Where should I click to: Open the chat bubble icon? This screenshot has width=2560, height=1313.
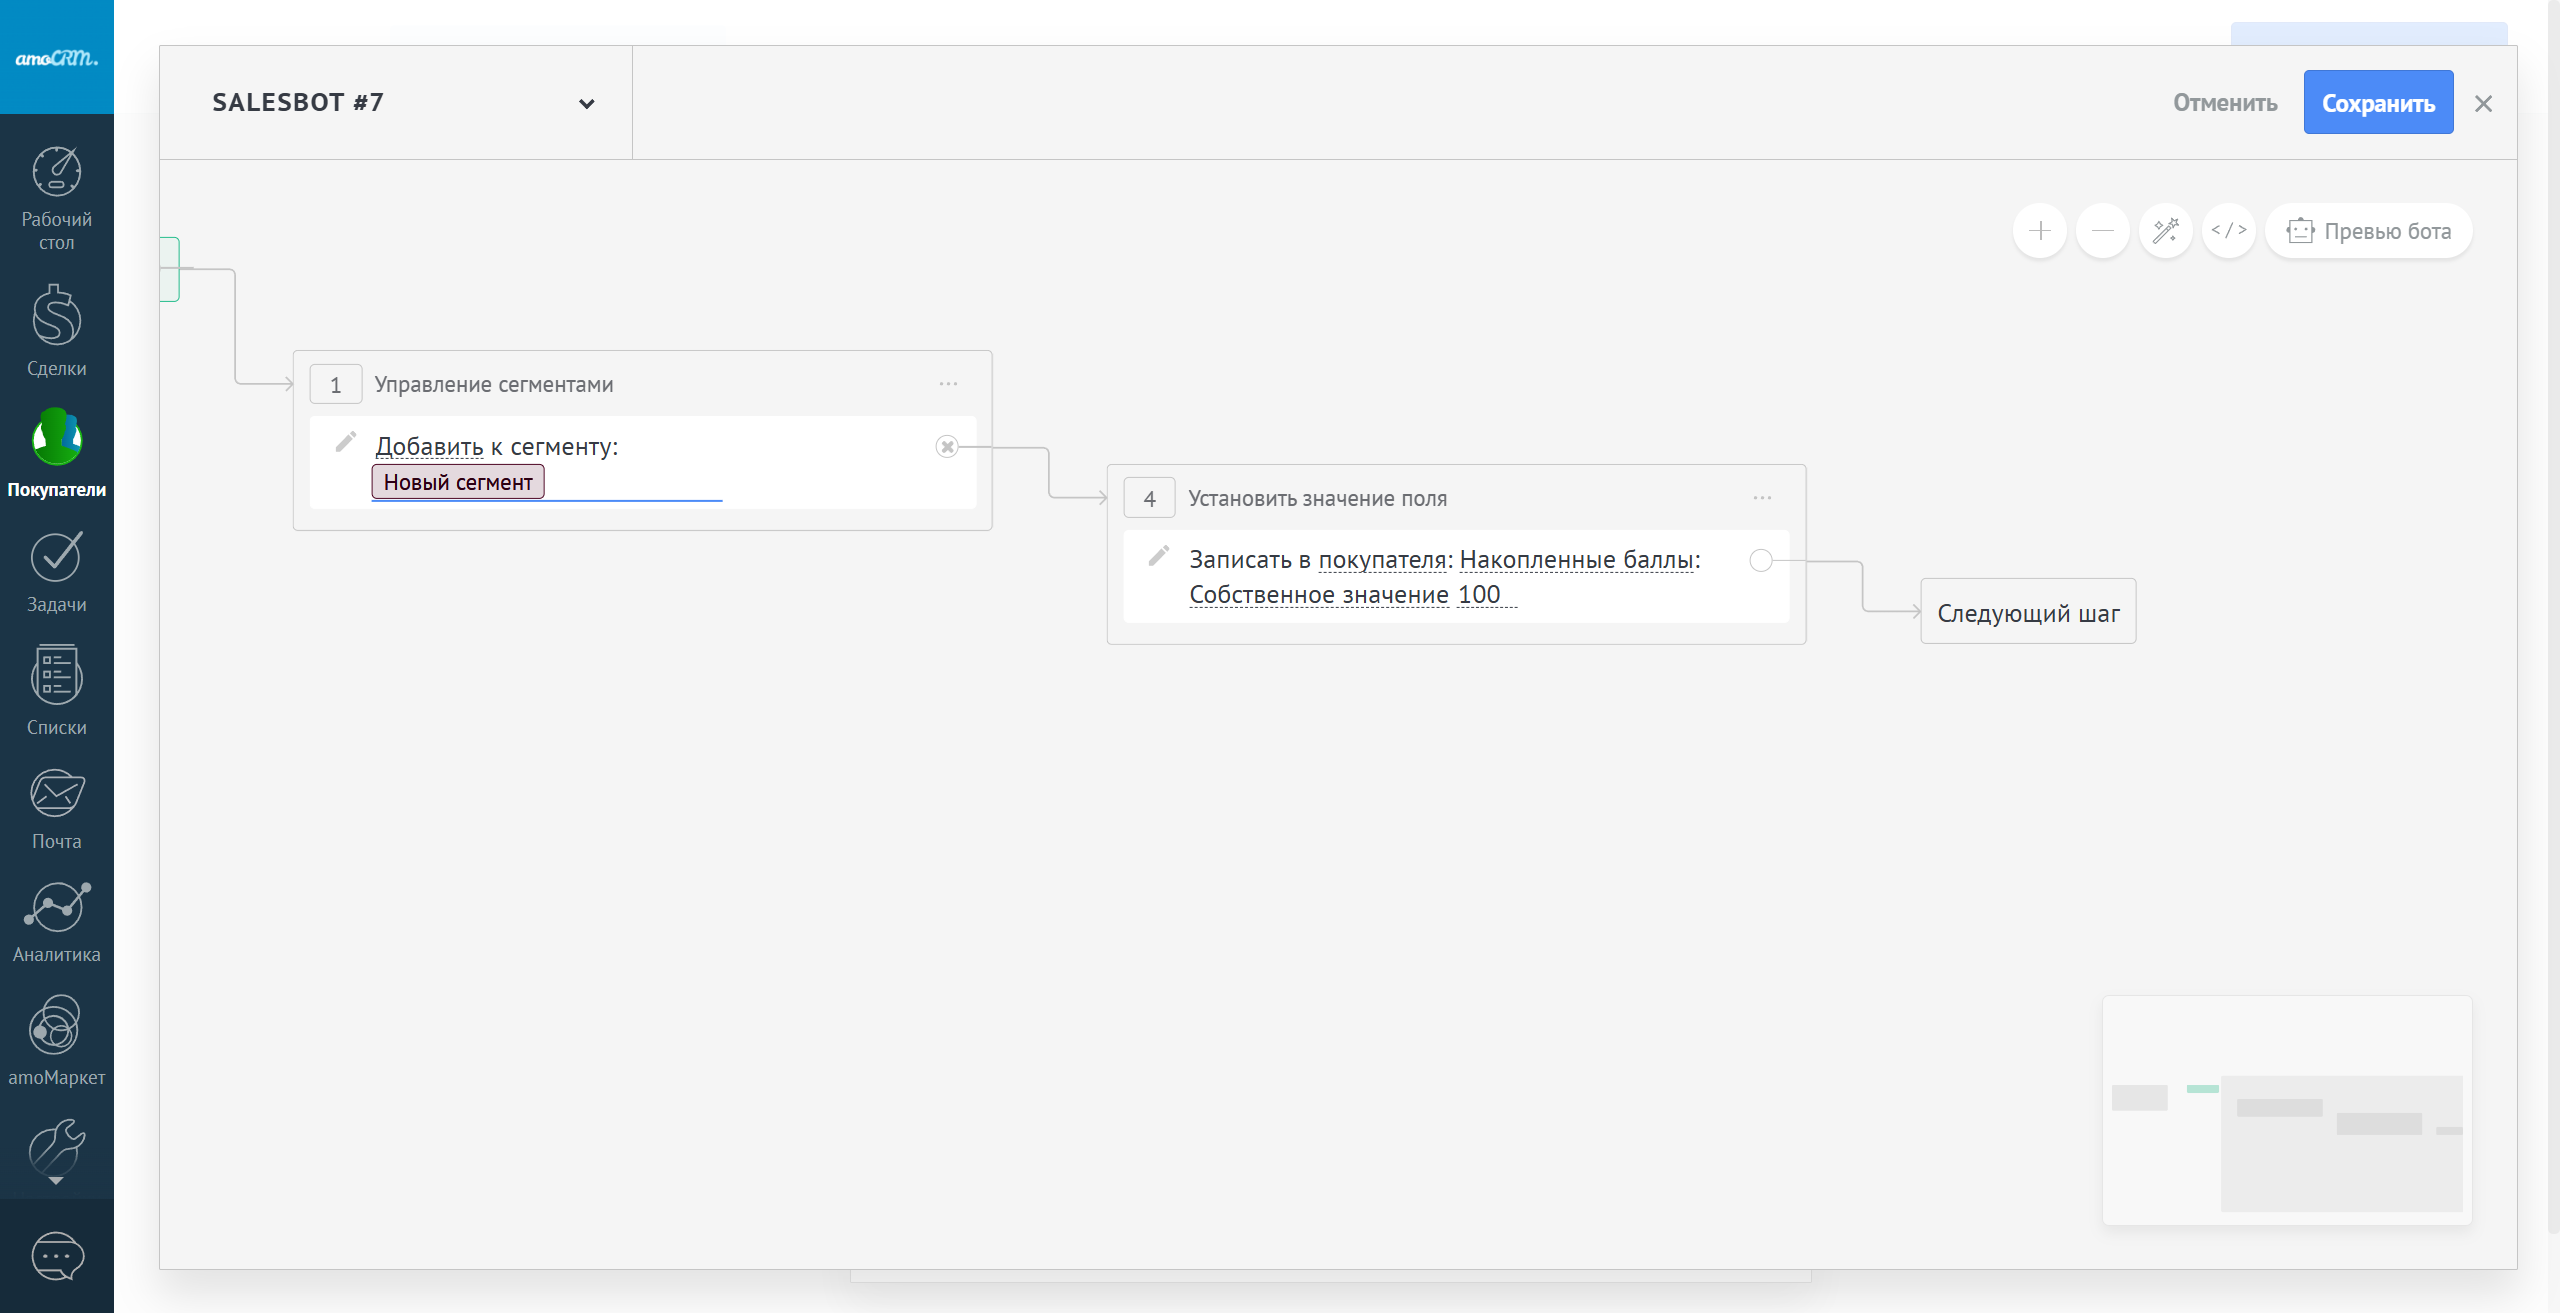(x=56, y=1256)
